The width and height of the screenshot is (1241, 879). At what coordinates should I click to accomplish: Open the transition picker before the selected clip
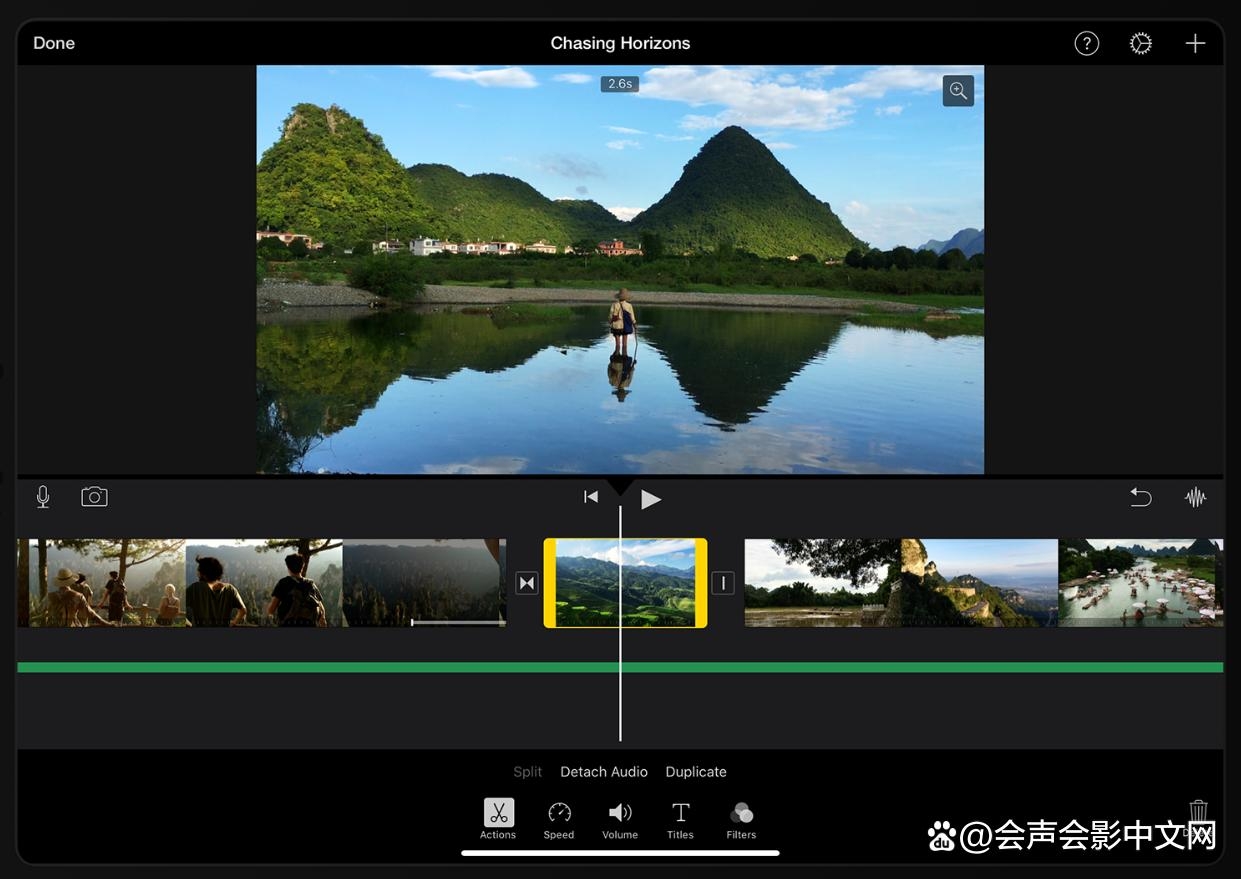(527, 582)
